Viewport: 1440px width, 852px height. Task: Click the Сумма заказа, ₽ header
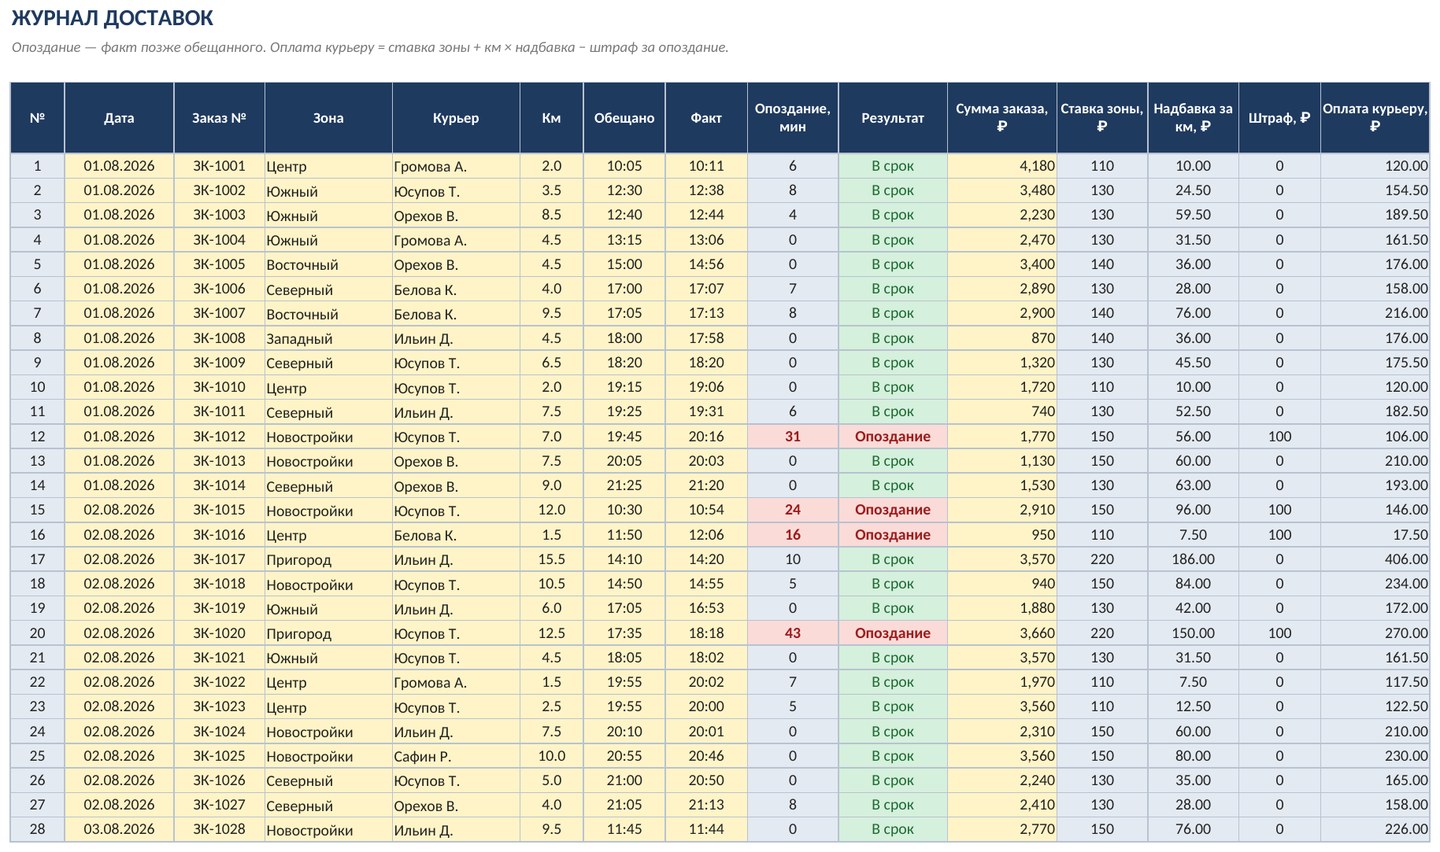click(1002, 118)
